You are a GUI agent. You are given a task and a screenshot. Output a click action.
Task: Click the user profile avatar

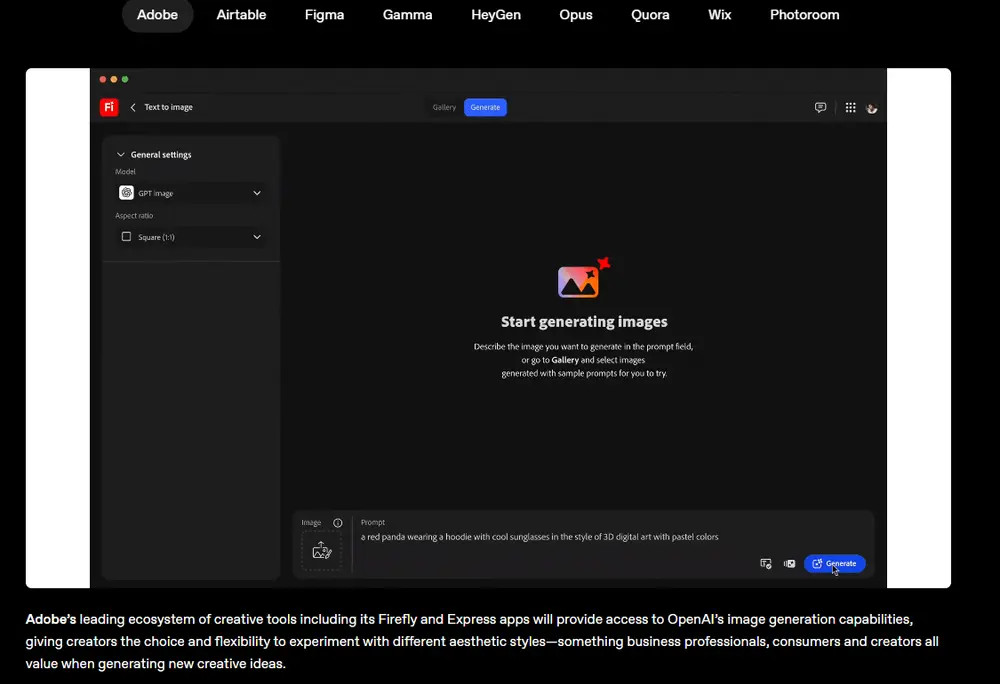tap(872, 107)
